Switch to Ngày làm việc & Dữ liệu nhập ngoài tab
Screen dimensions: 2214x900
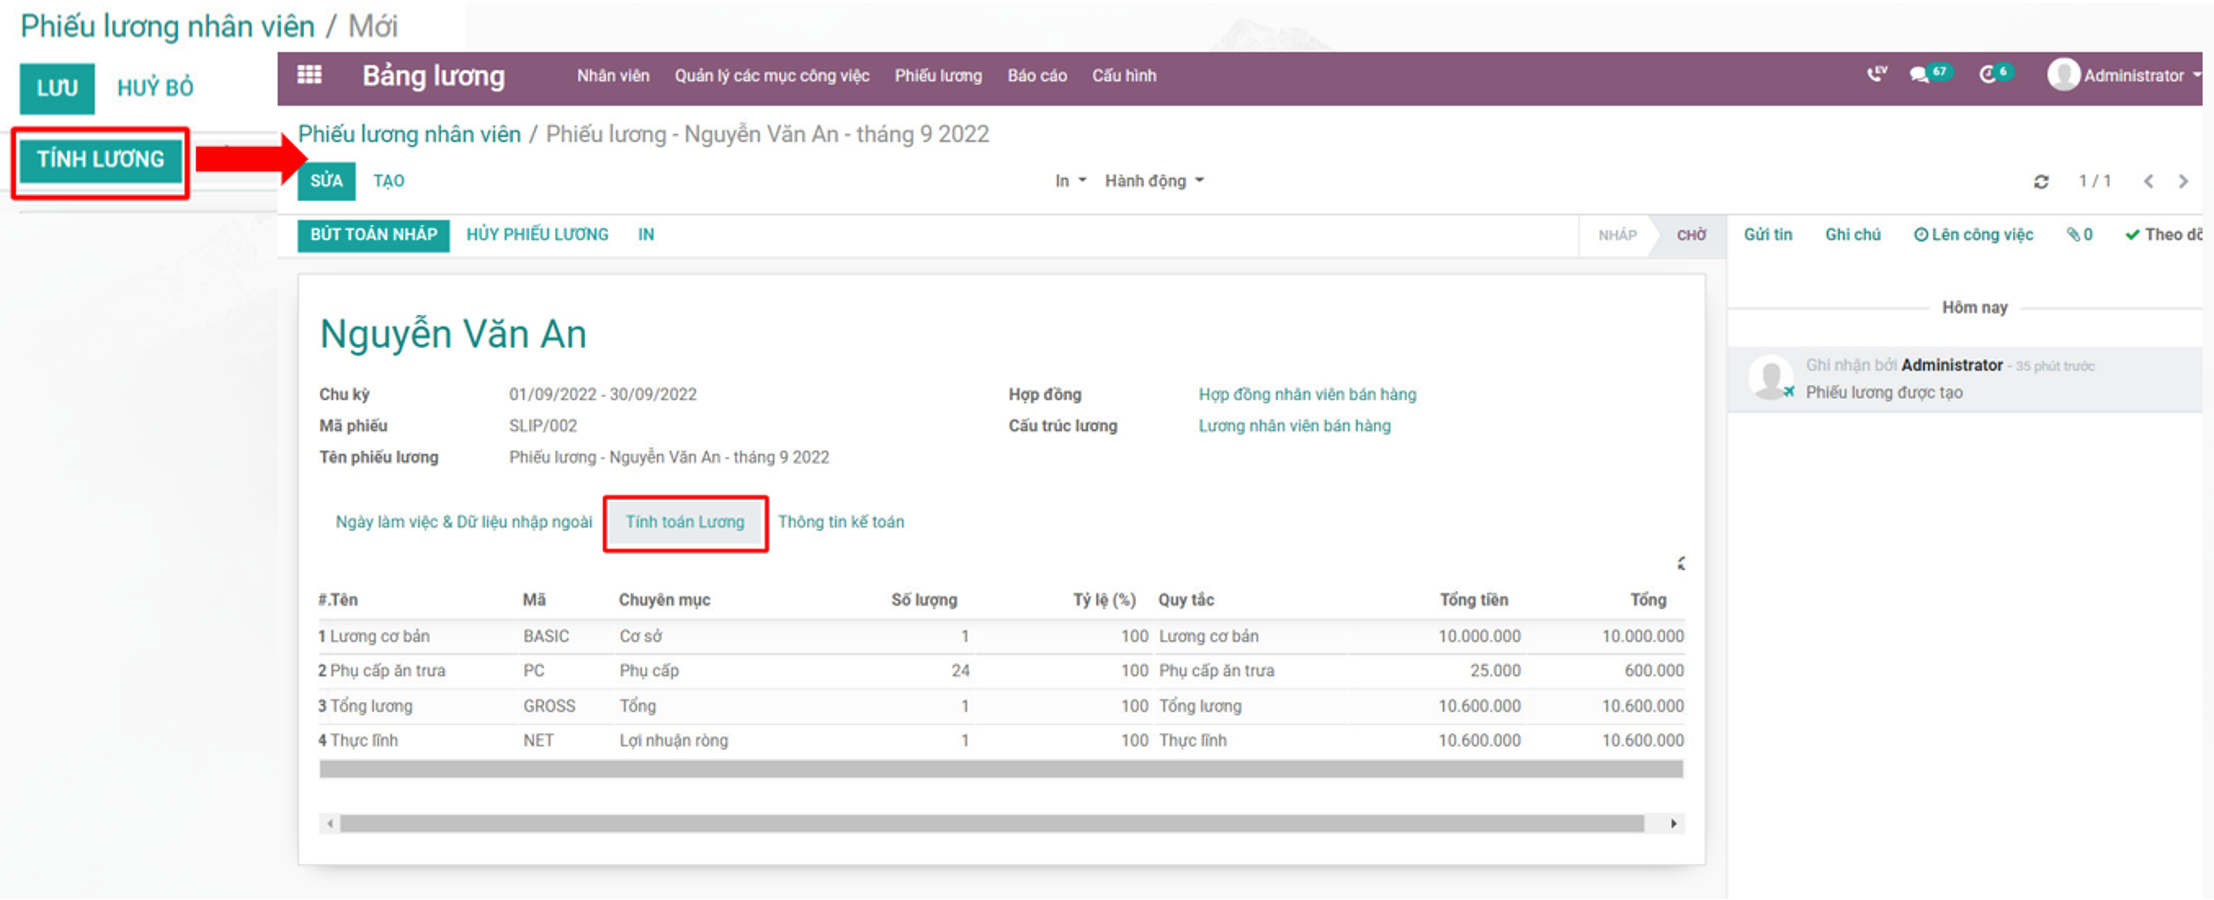(463, 522)
